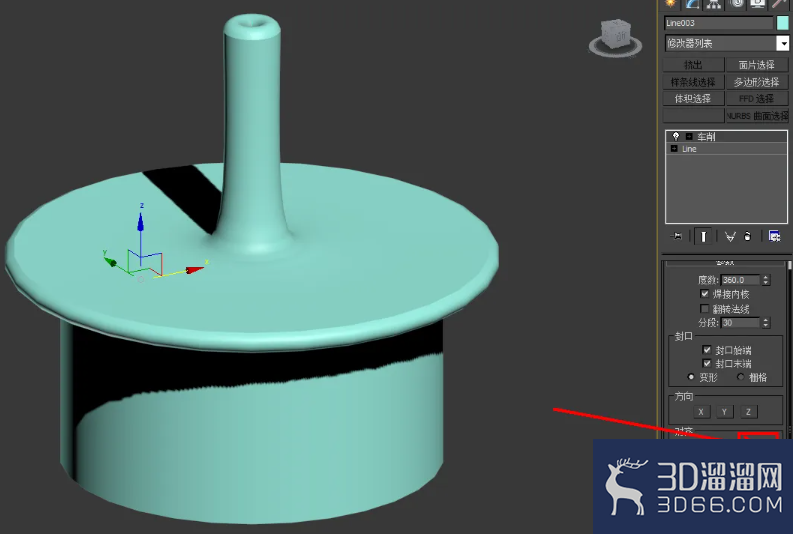The width and height of the screenshot is (793, 534).
Task: Click the 度数 360.0 value field
Action: coord(740,280)
